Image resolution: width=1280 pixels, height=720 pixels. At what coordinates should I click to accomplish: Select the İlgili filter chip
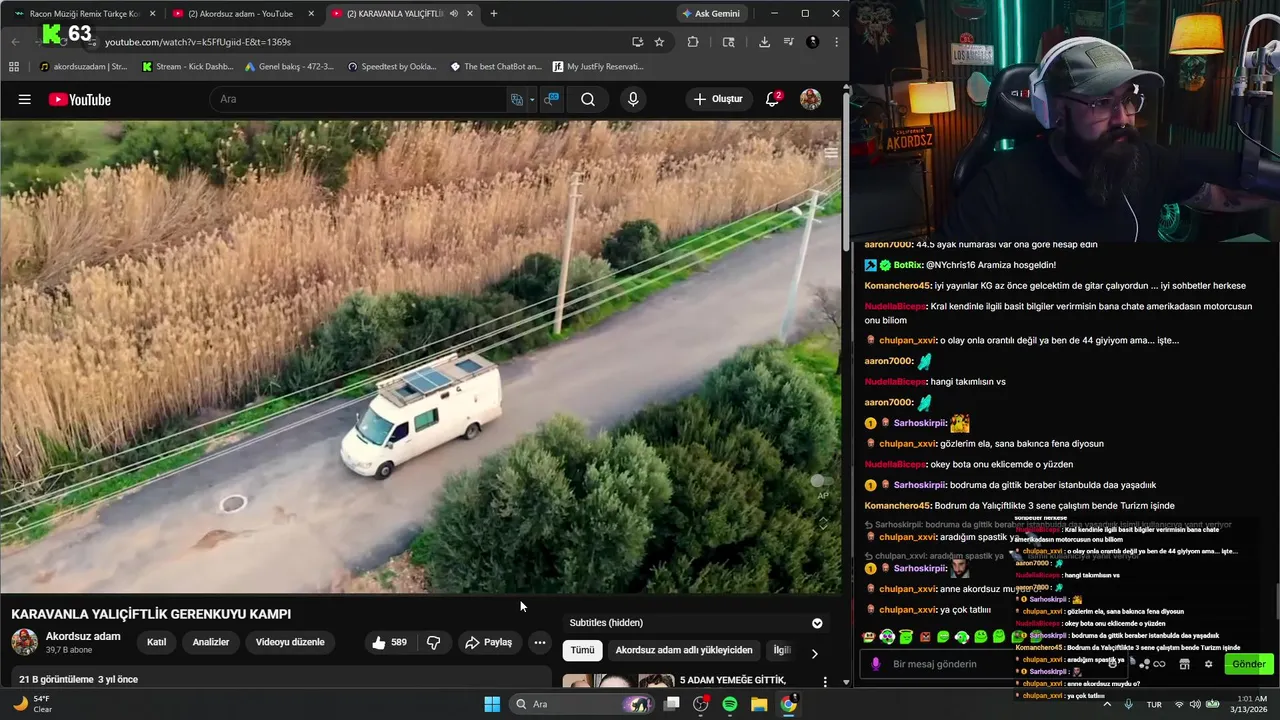(781, 650)
